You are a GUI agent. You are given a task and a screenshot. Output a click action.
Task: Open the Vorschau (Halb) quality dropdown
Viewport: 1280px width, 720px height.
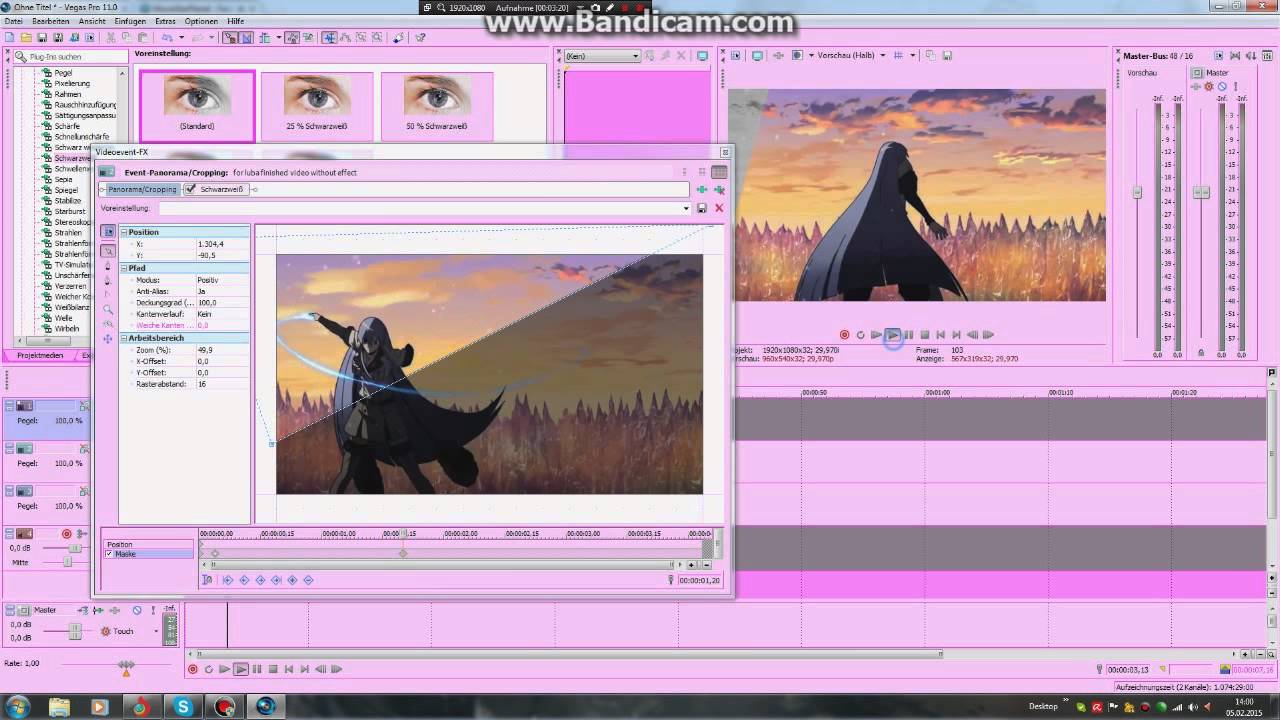[x=883, y=56]
